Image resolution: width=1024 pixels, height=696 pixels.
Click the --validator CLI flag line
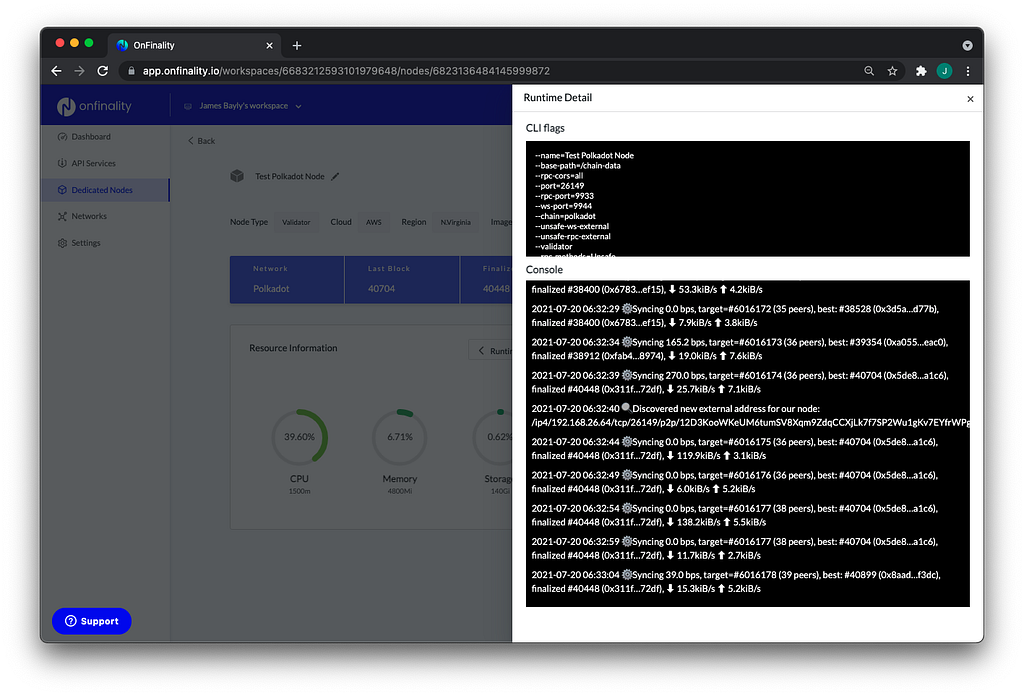[553, 247]
